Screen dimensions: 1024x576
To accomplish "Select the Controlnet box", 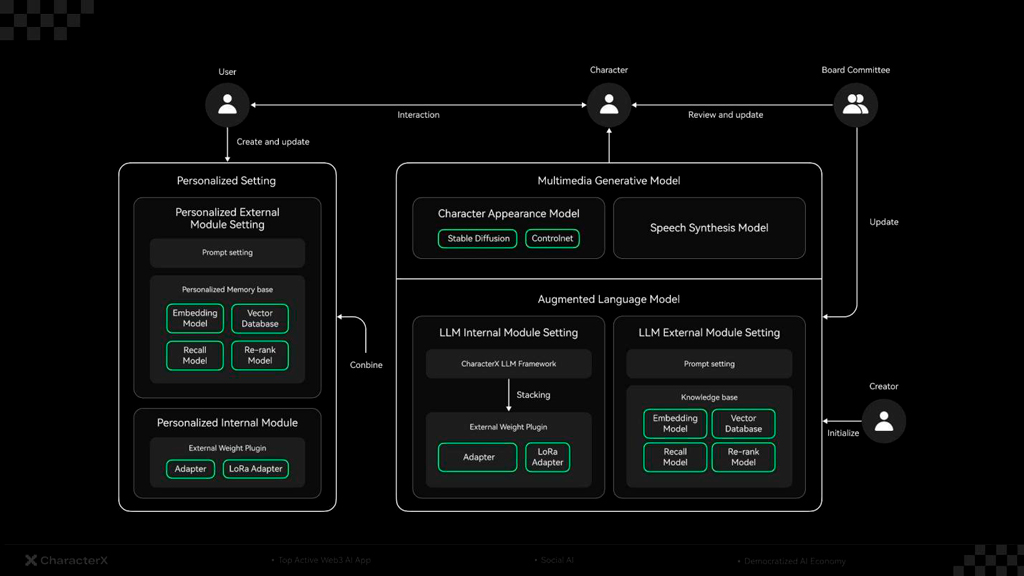I will click(x=552, y=238).
